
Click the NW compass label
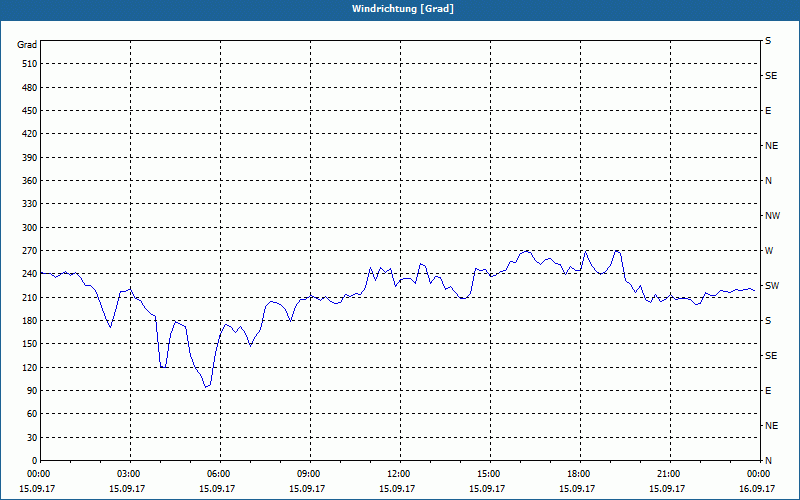[772, 216]
